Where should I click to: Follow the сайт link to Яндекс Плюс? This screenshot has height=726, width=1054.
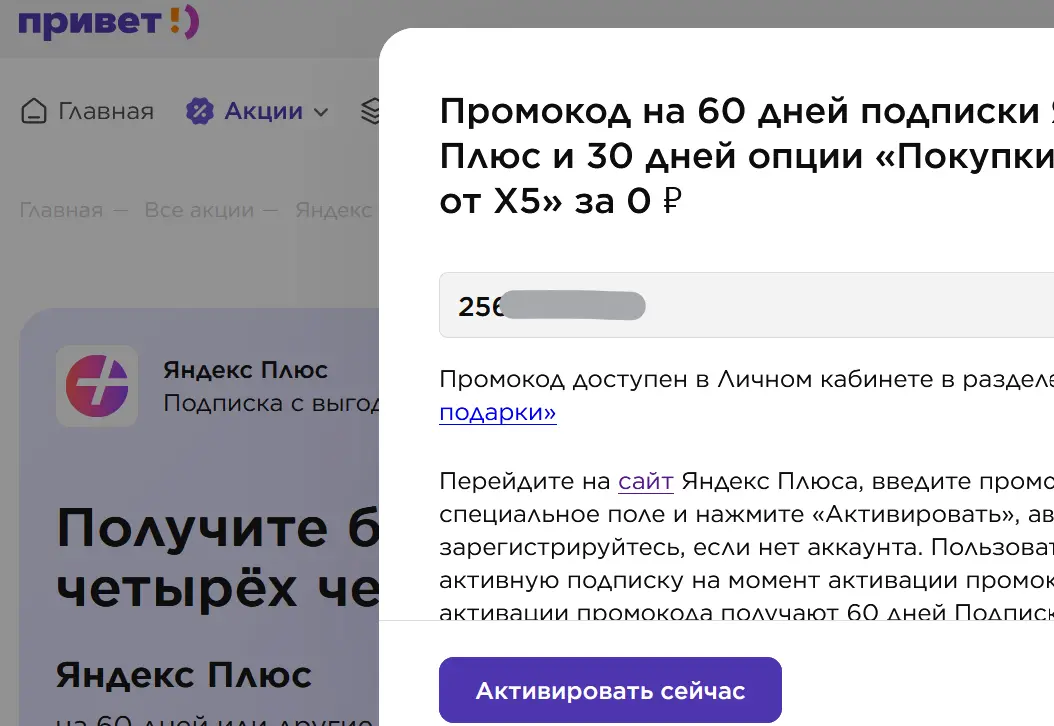tap(646, 481)
